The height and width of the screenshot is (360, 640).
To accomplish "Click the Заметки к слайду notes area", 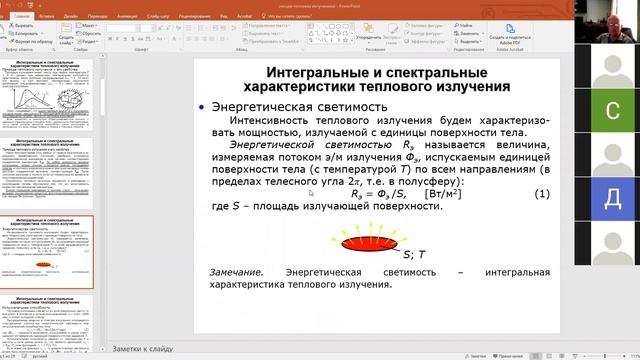I will point(142,349).
